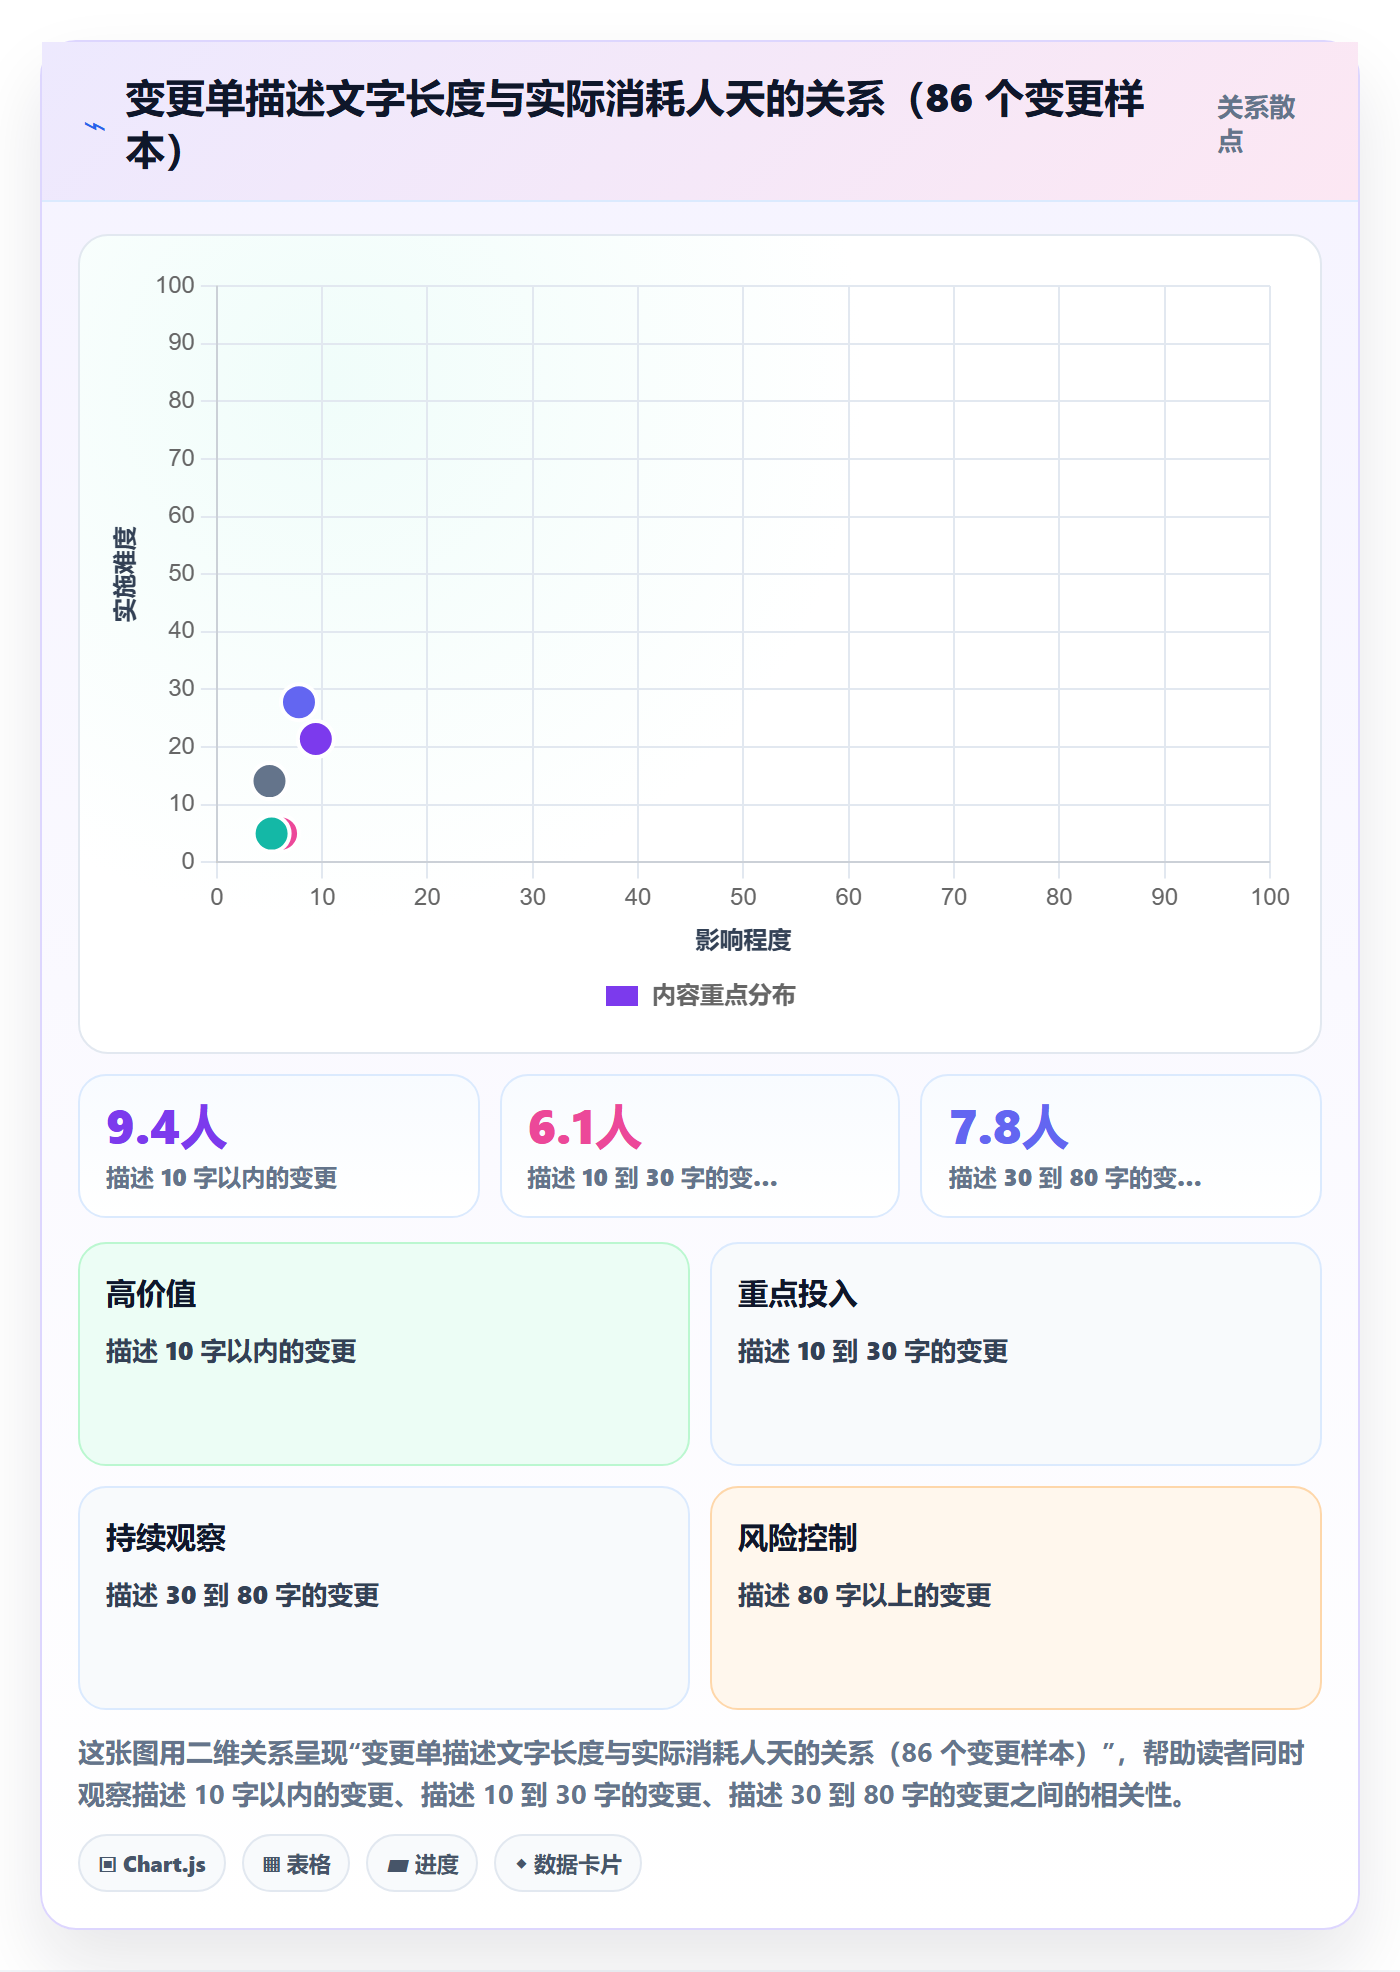Viewport: 1400px width, 1972px height.
Task: Click 描述 80 字以上的变更 text
Action: pos(865,1595)
